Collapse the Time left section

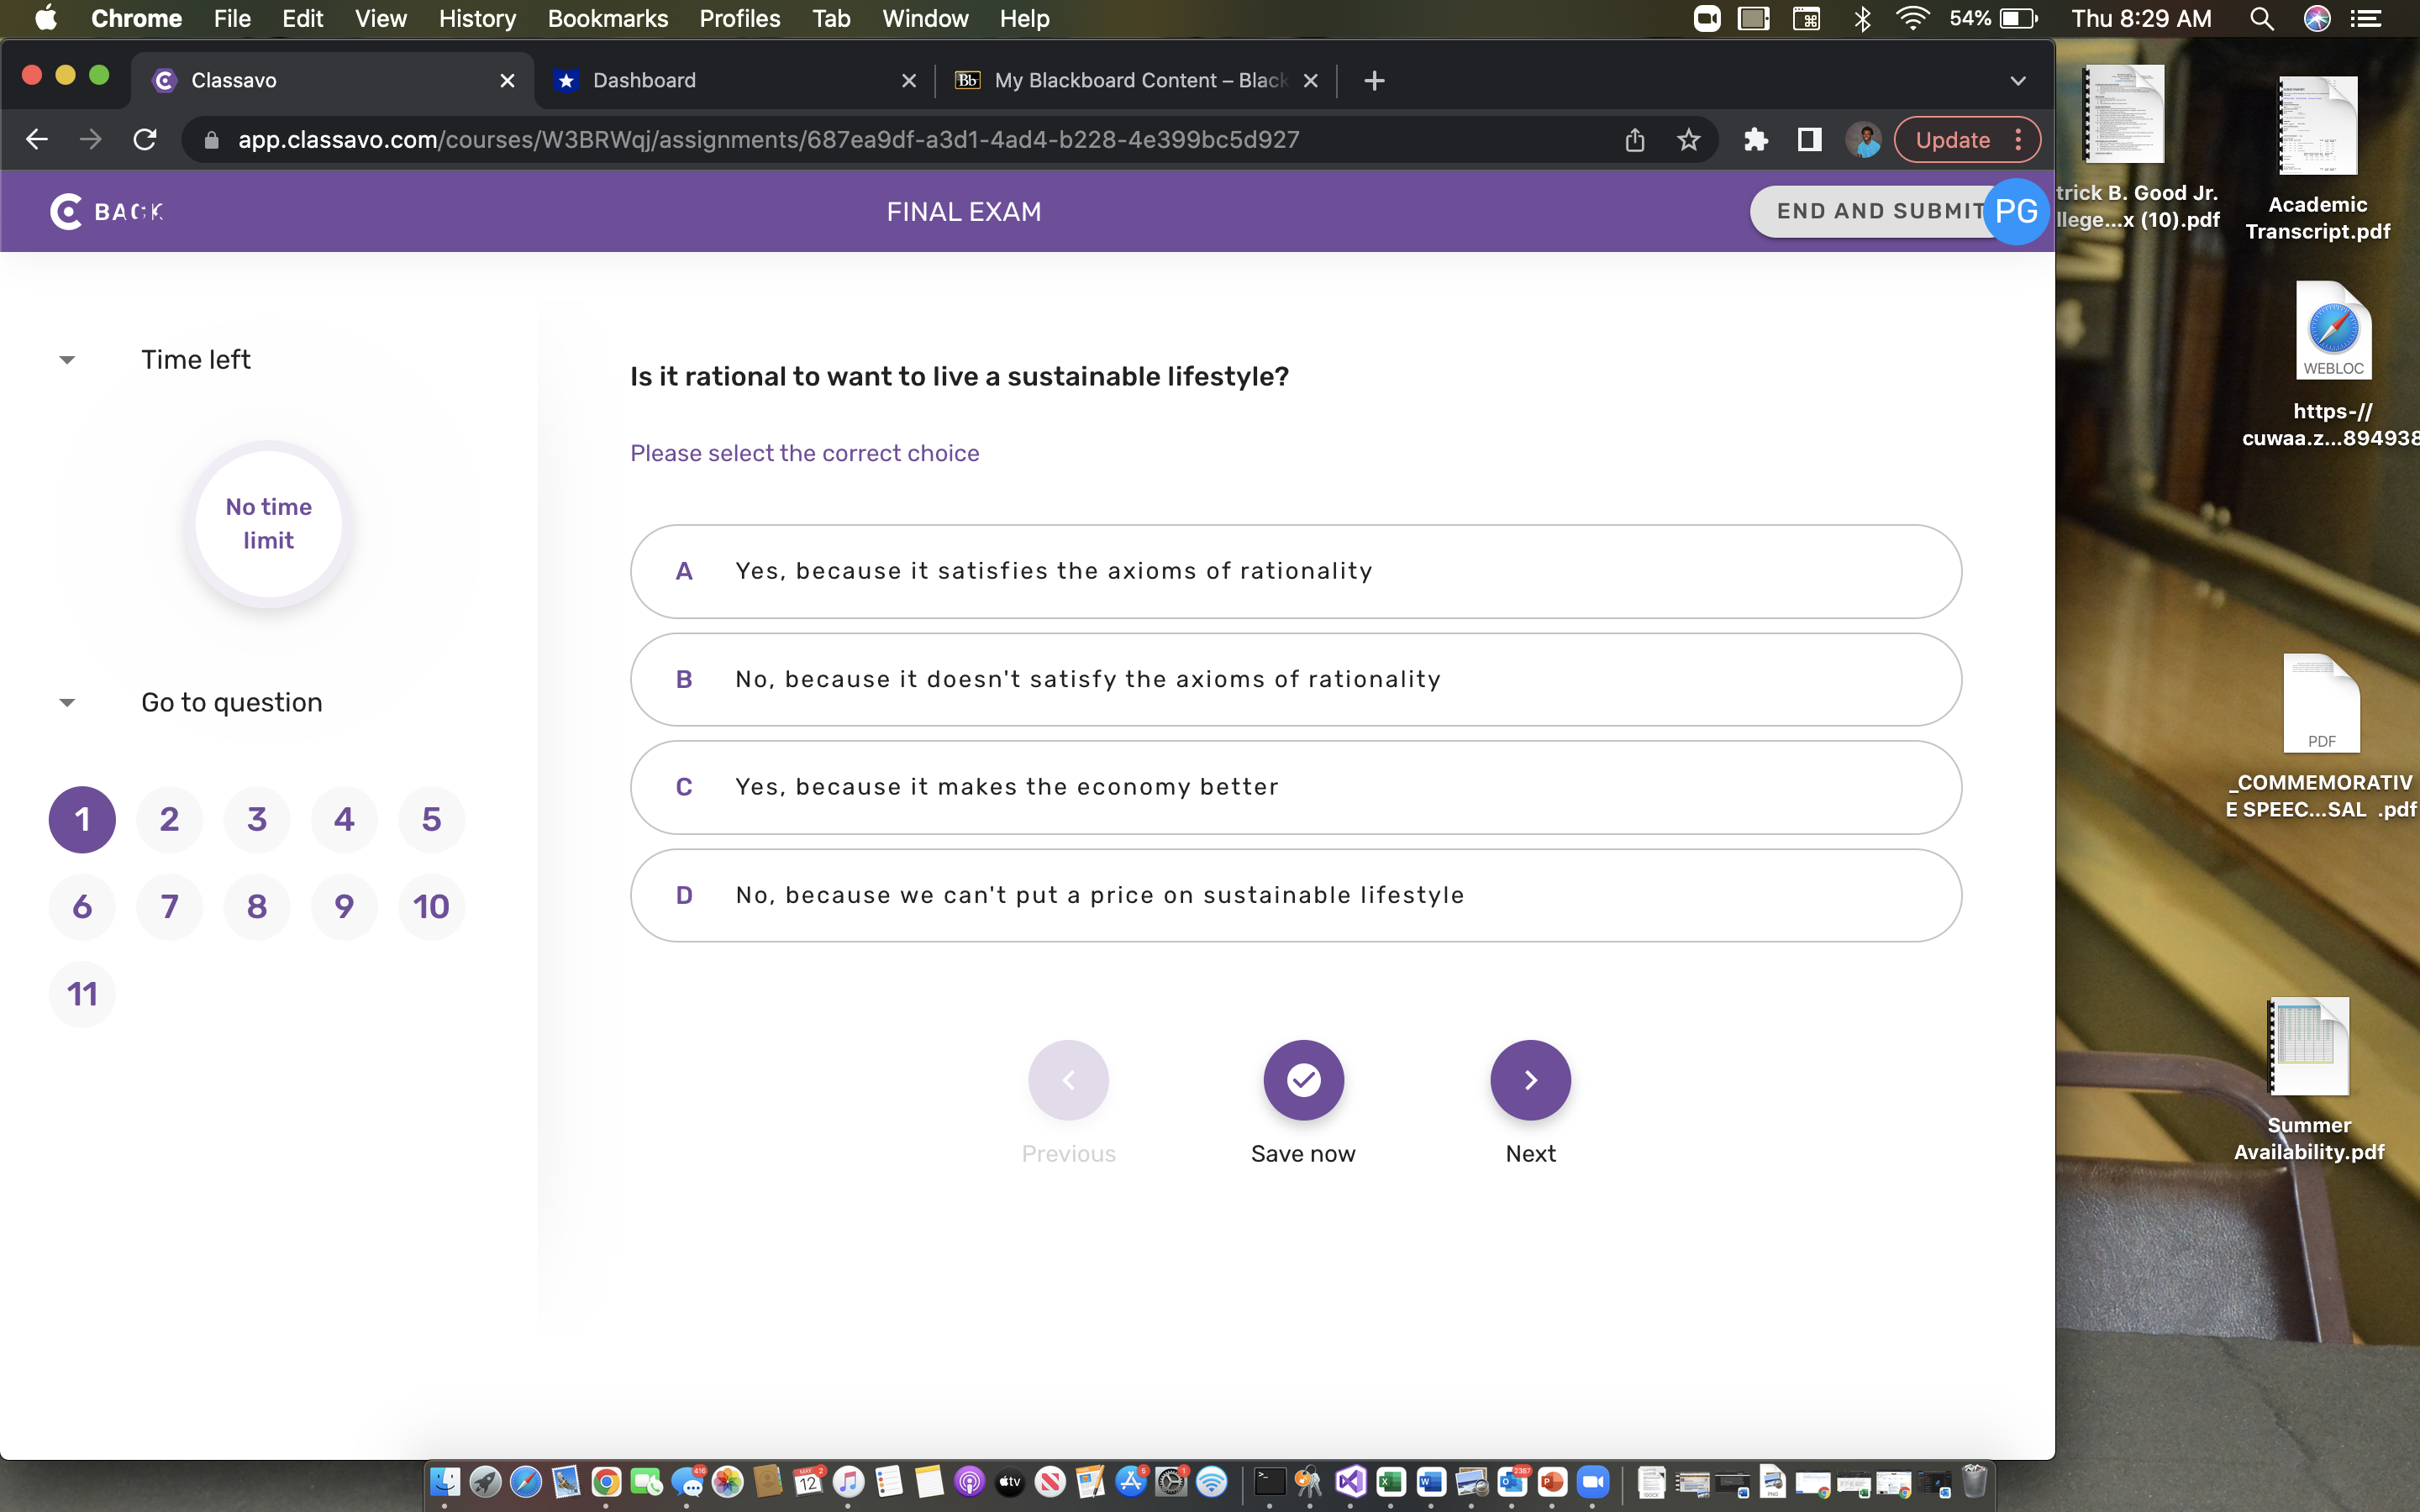pyautogui.click(x=66, y=359)
